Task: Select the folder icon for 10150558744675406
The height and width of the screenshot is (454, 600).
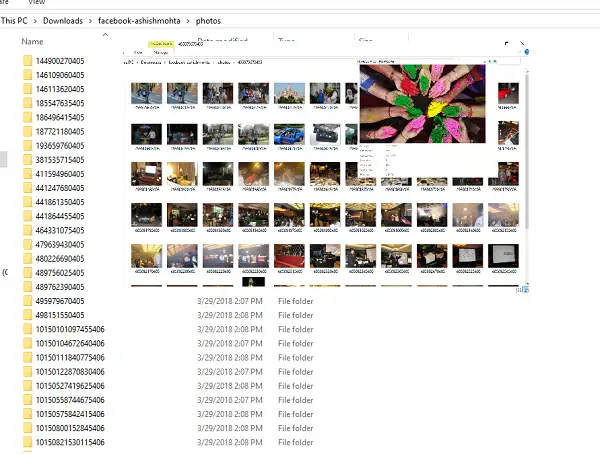Action: point(28,400)
